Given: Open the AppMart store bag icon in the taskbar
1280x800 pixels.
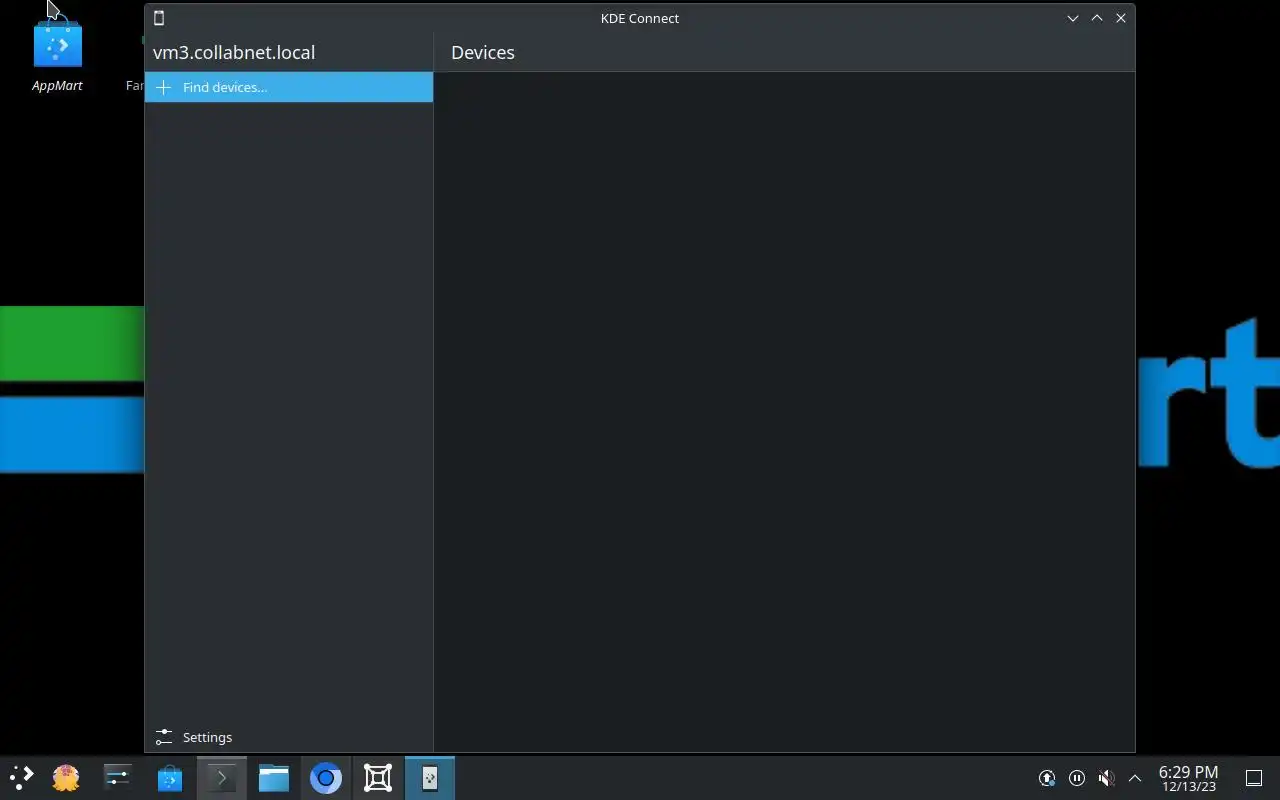Looking at the screenshot, I should (x=170, y=777).
